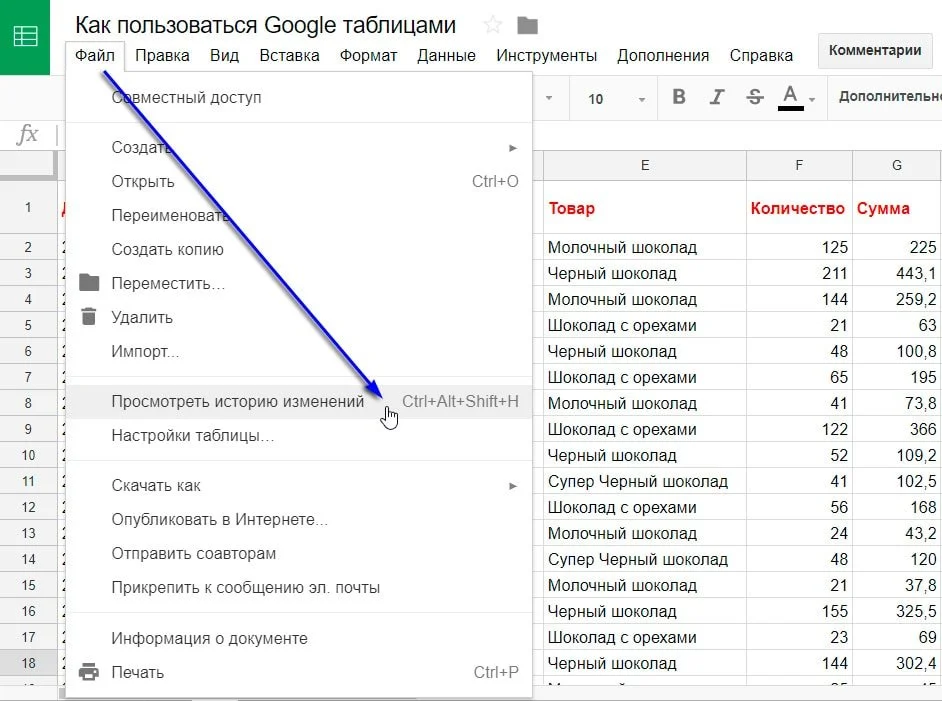Apply strikethrough formatting from the toolbar

[x=755, y=97]
